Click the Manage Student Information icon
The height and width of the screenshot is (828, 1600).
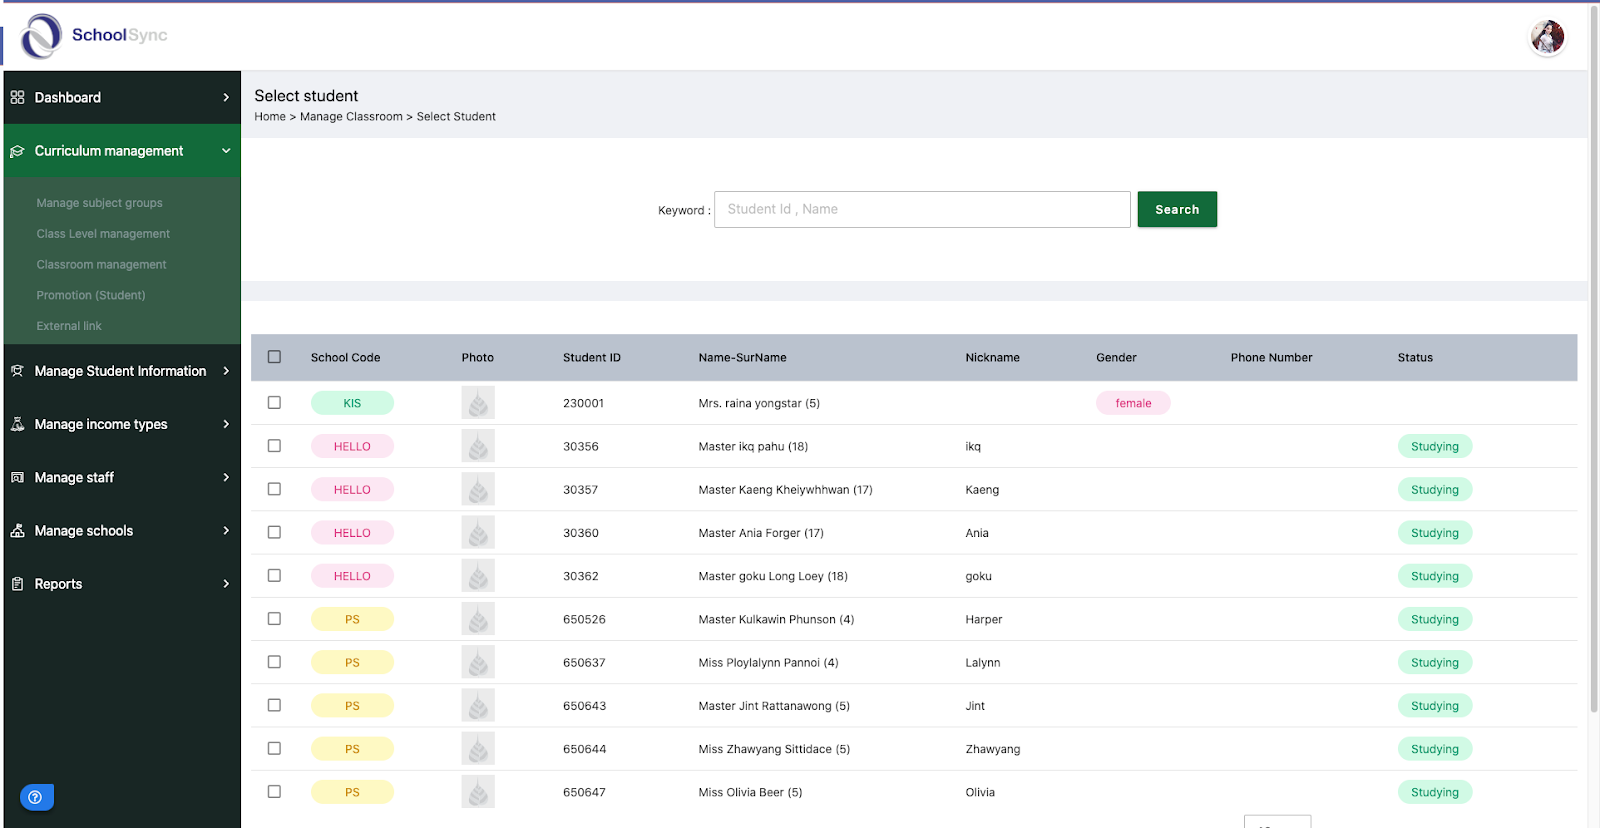(17, 371)
